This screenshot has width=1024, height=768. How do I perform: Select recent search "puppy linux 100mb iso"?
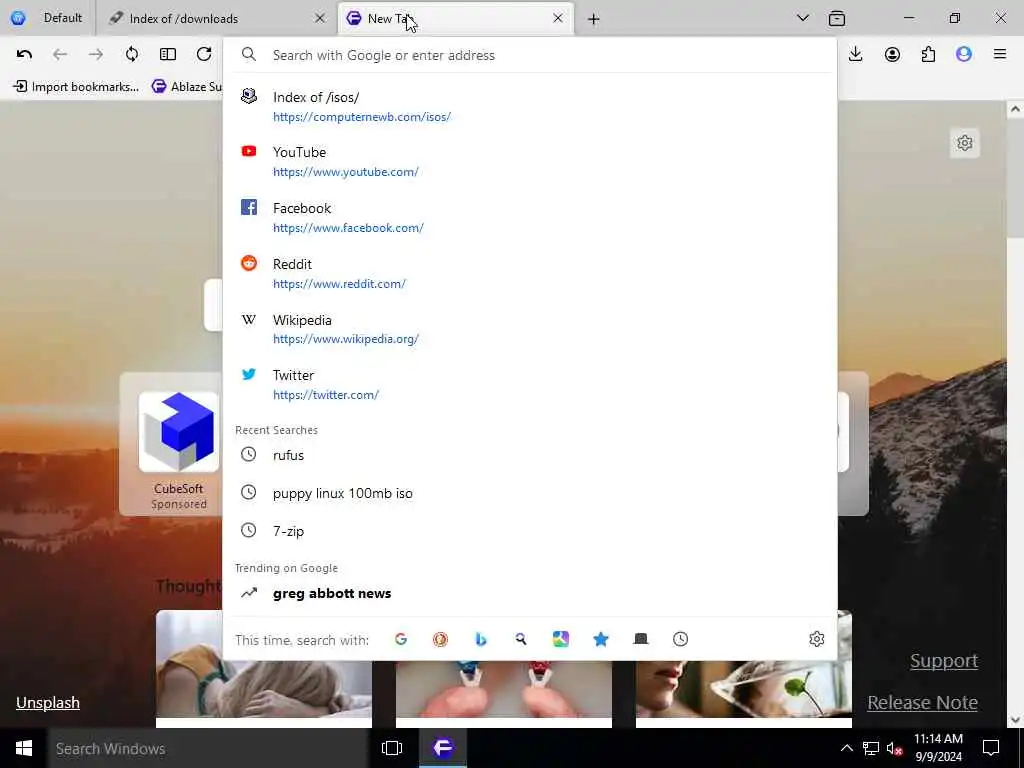(x=530, y=493)
